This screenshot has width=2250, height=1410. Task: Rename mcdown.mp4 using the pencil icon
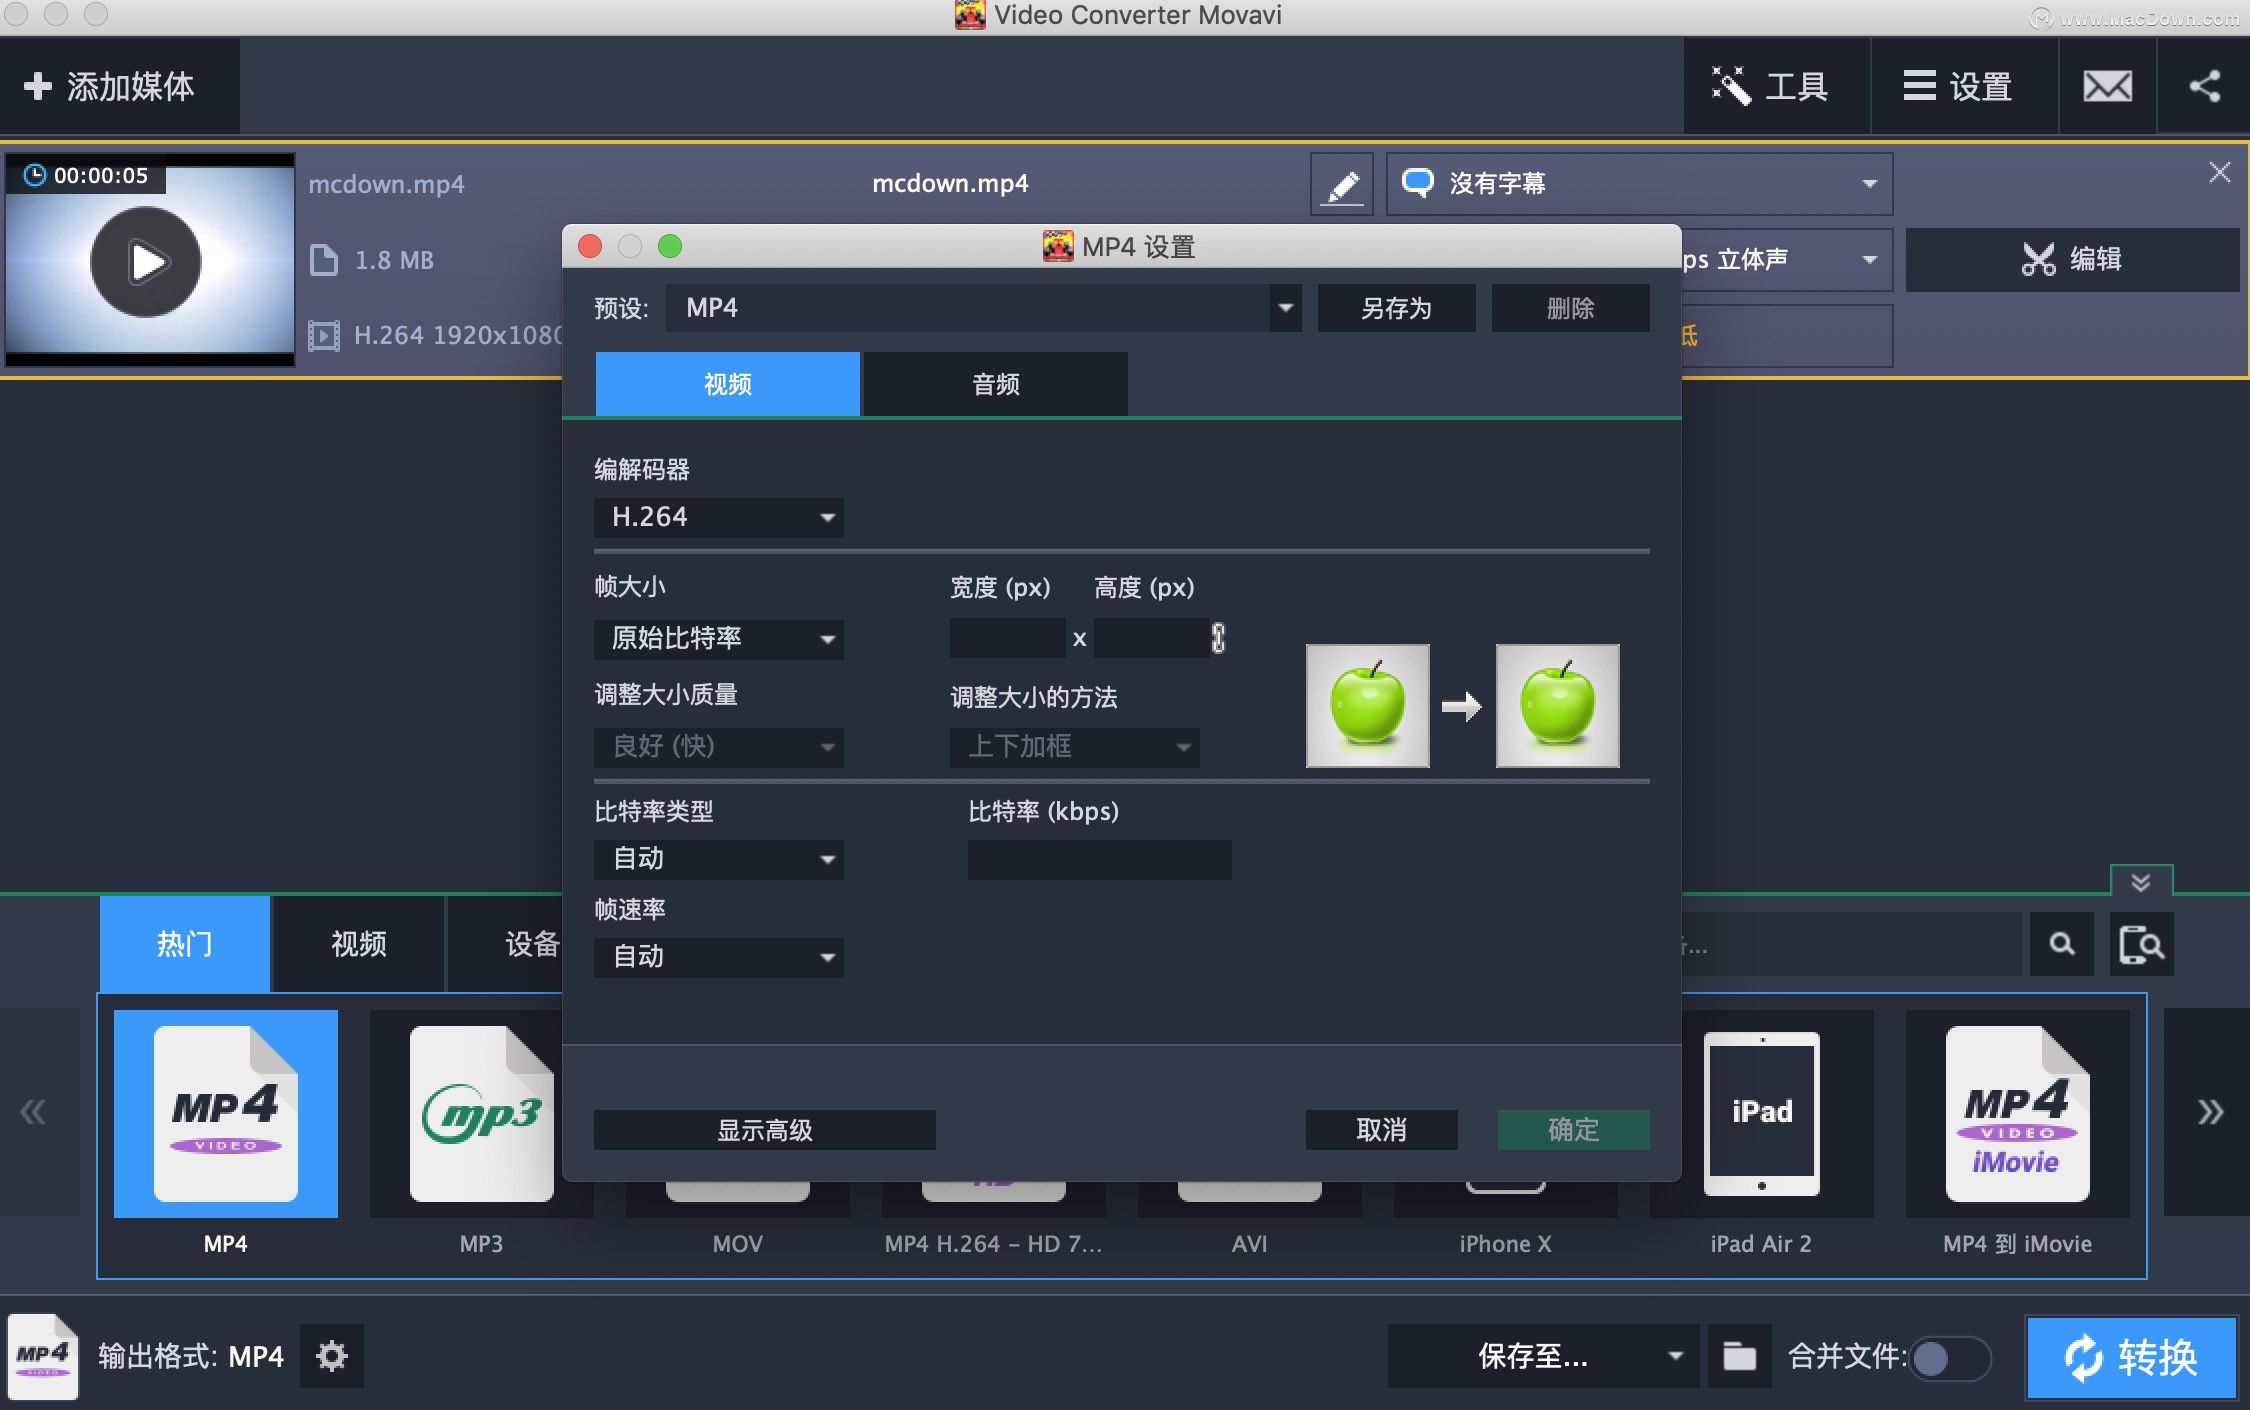[1341, 183]
